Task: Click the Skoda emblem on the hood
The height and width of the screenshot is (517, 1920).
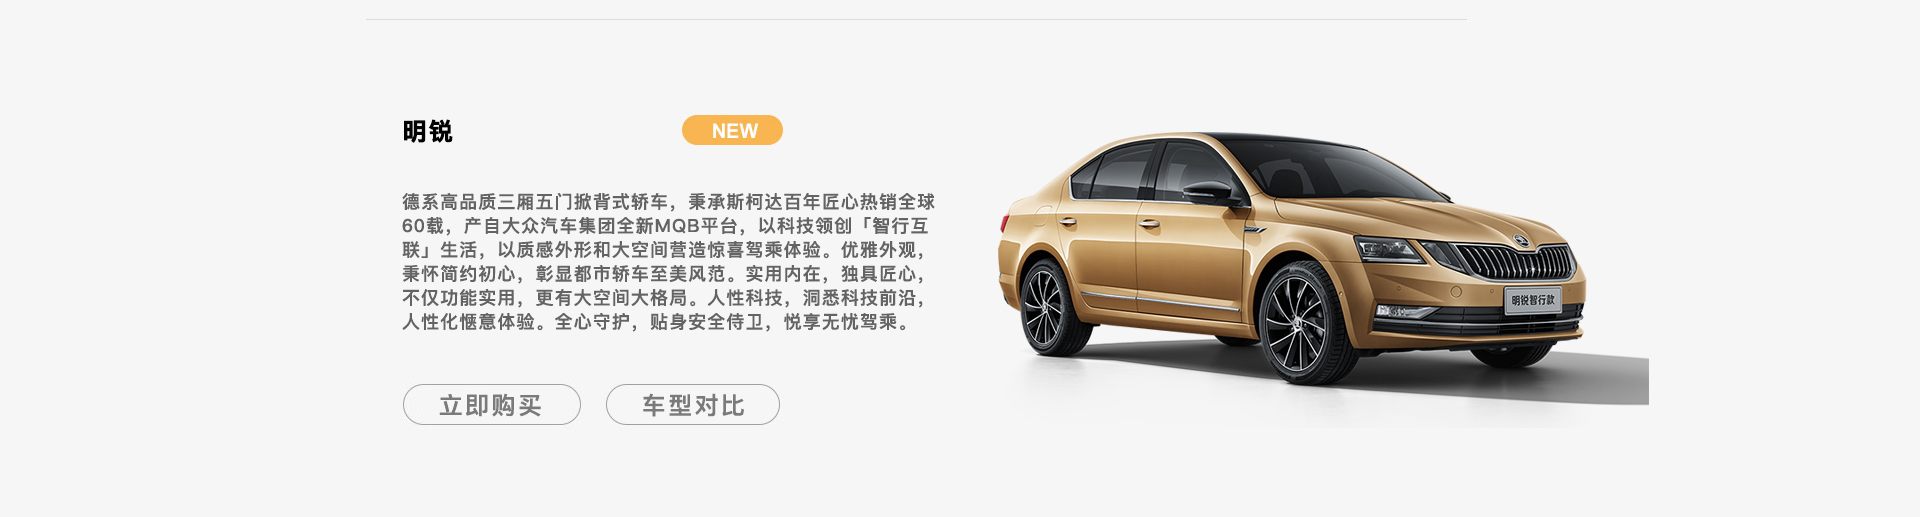Action: 1520,240
